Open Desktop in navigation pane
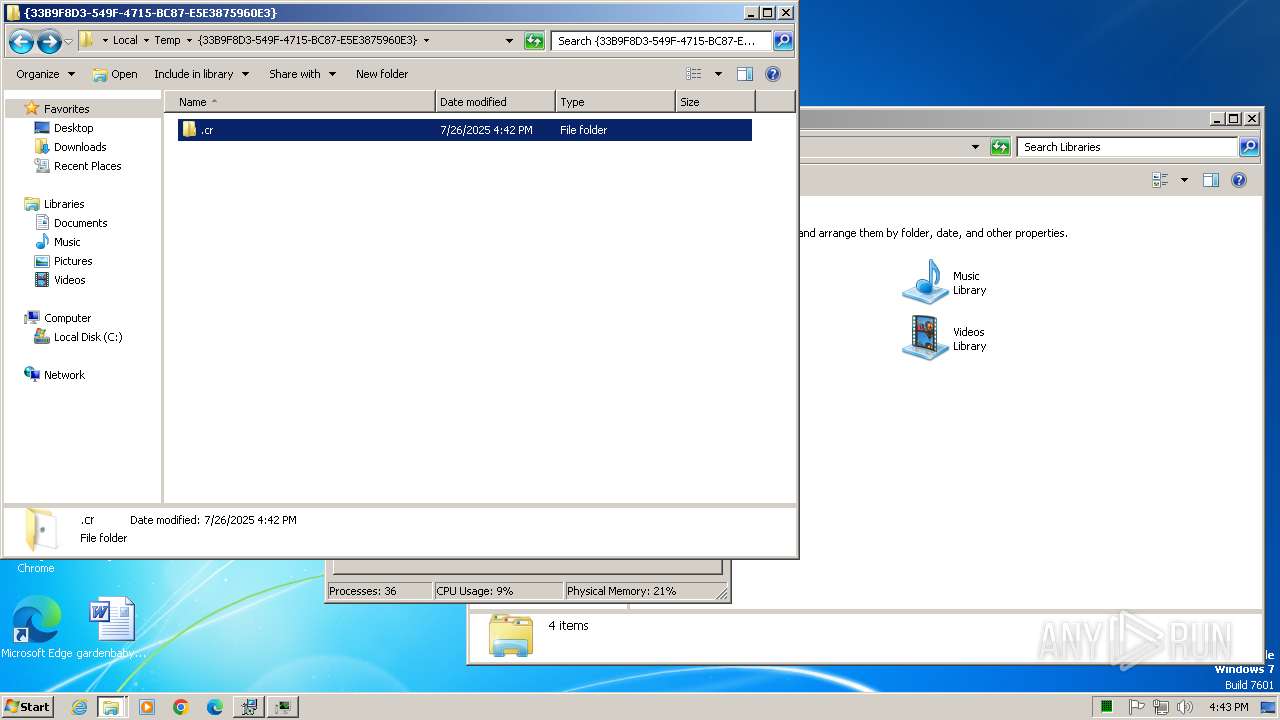1280x720 pixels. pos(73,128)
